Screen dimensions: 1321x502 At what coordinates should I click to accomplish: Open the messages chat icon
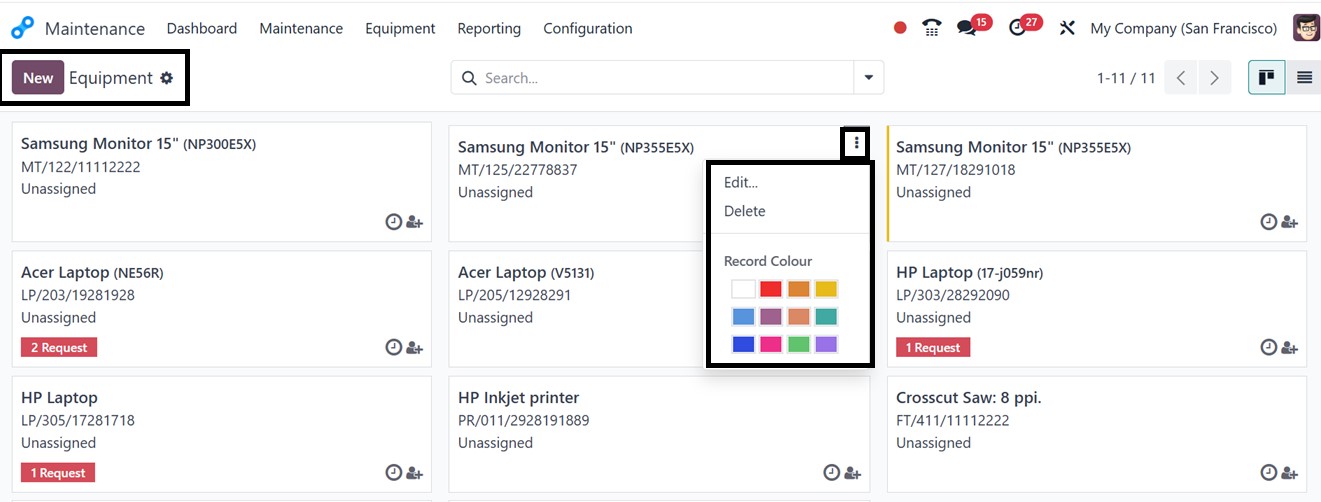[967, 28]
